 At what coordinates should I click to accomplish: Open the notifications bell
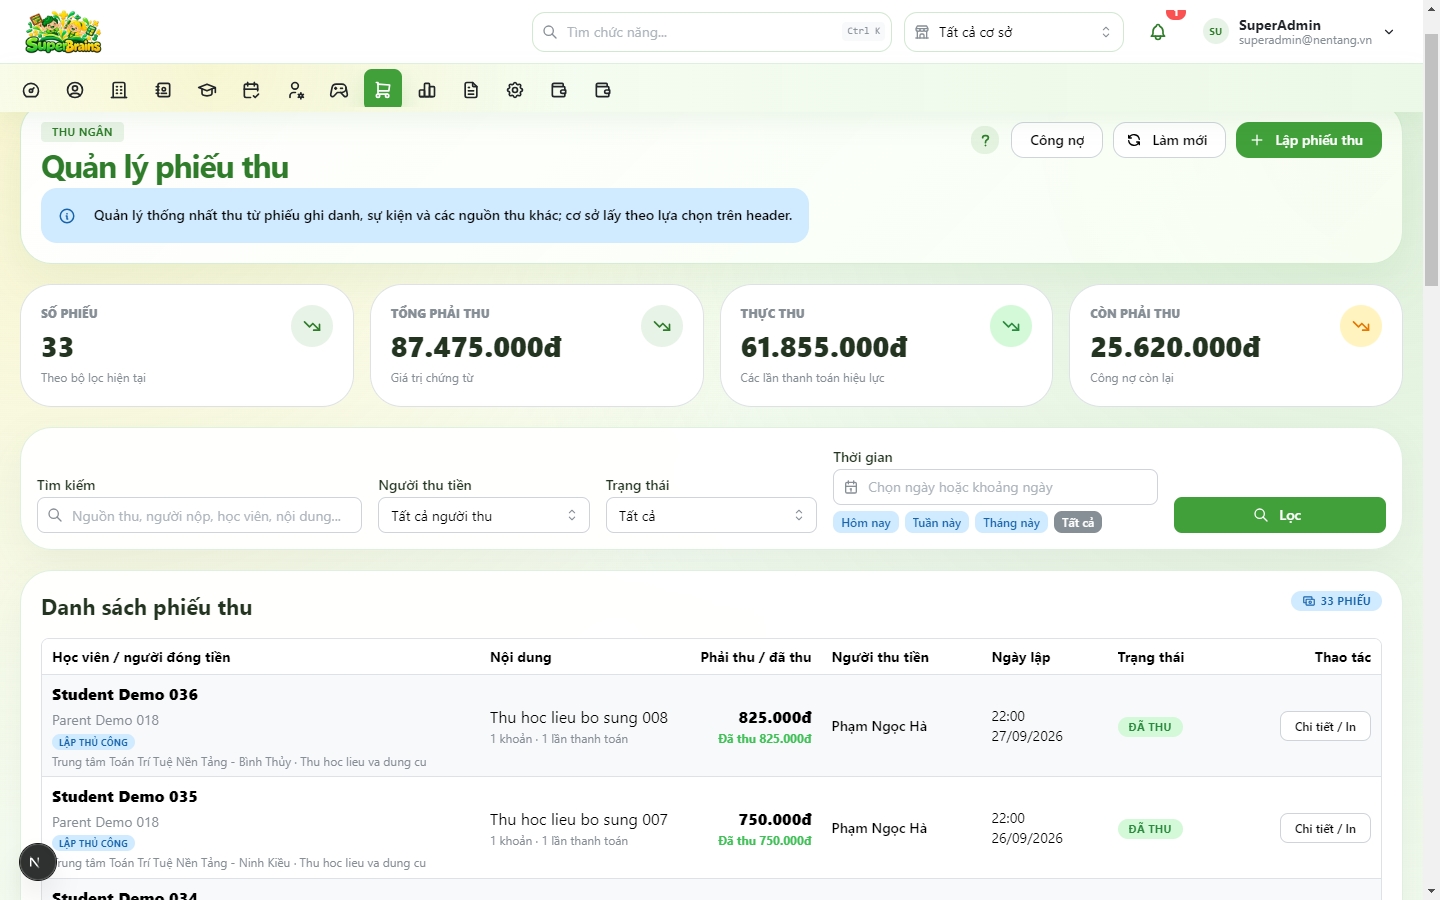1158,32
